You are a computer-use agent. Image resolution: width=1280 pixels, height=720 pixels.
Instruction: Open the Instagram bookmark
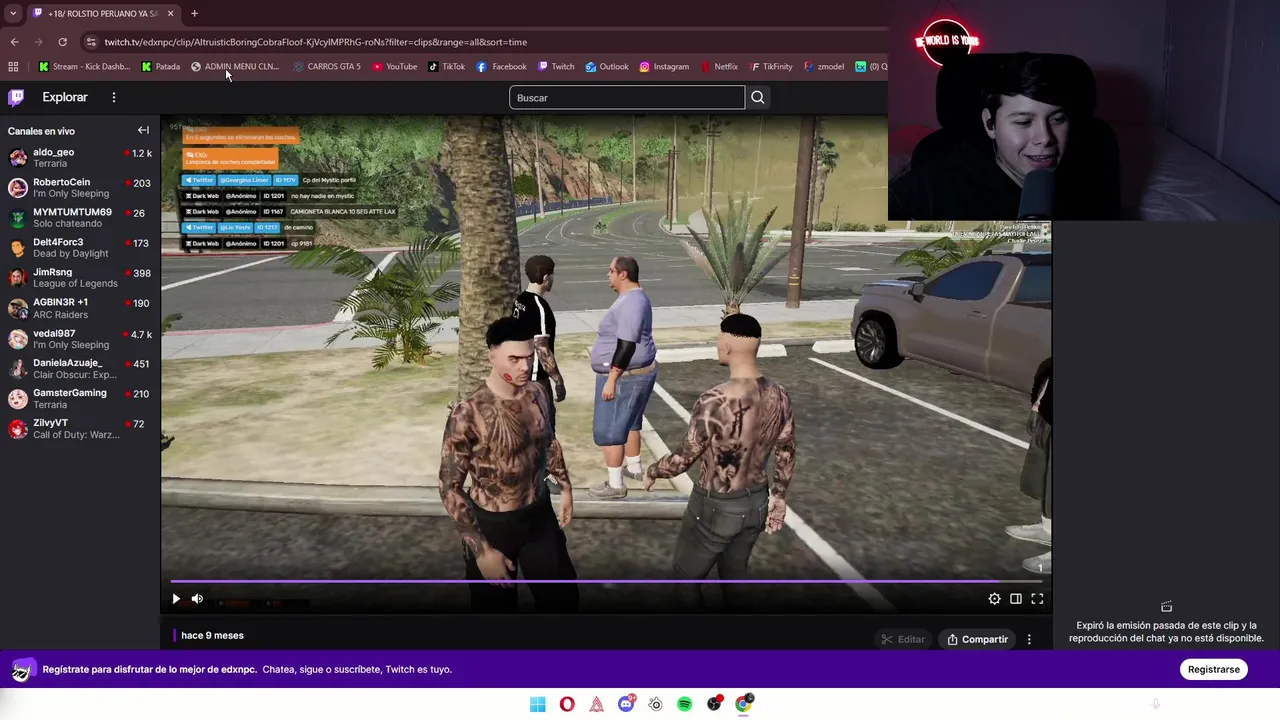click(664, 66)
